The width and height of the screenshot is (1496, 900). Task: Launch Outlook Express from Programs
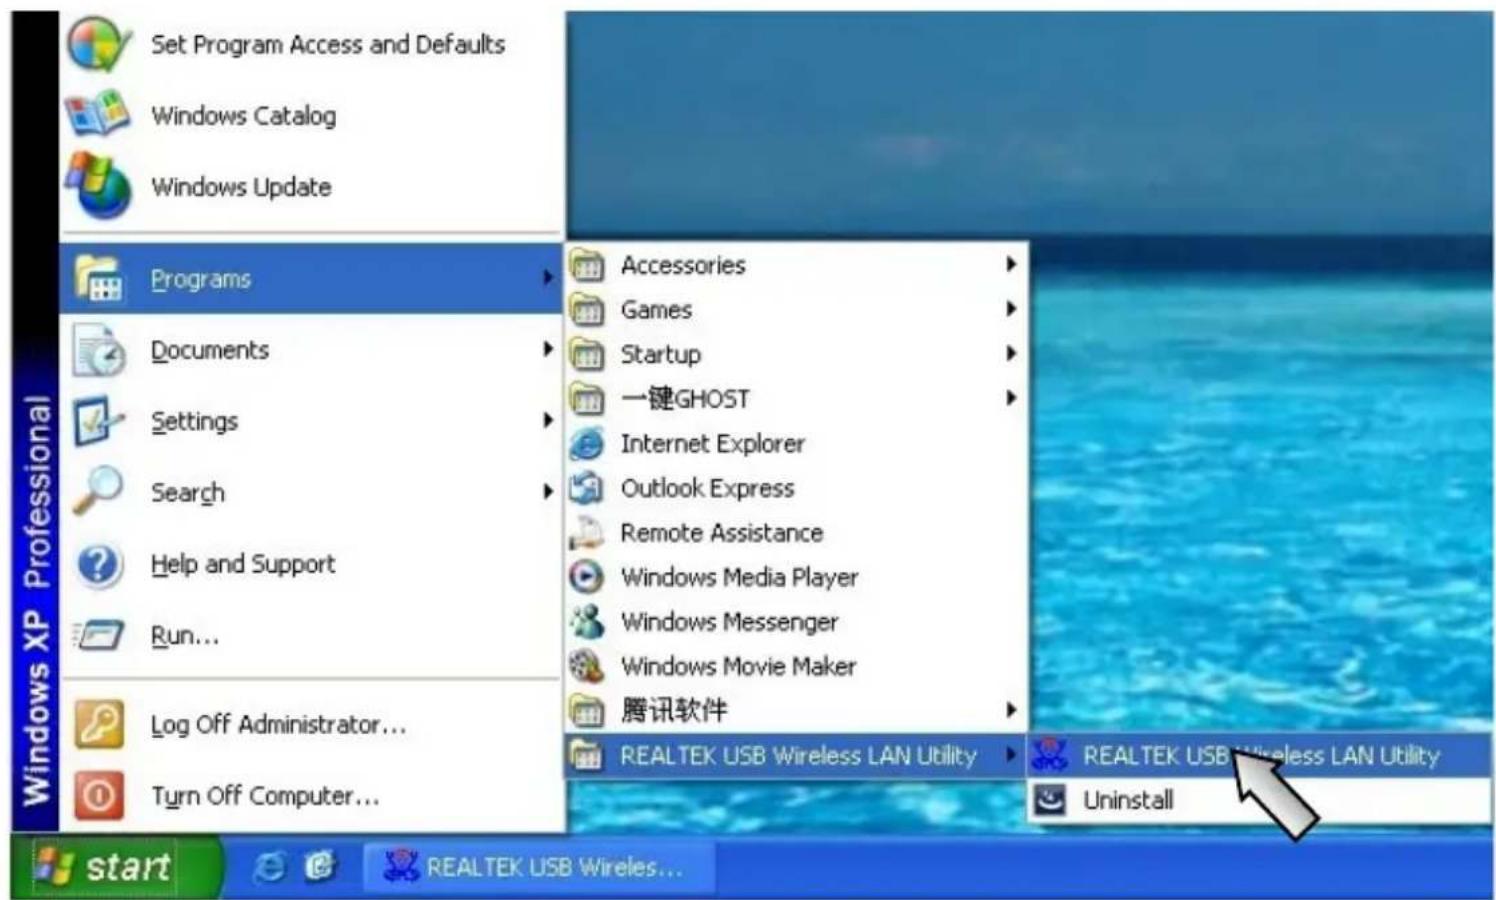coord(796,488)
